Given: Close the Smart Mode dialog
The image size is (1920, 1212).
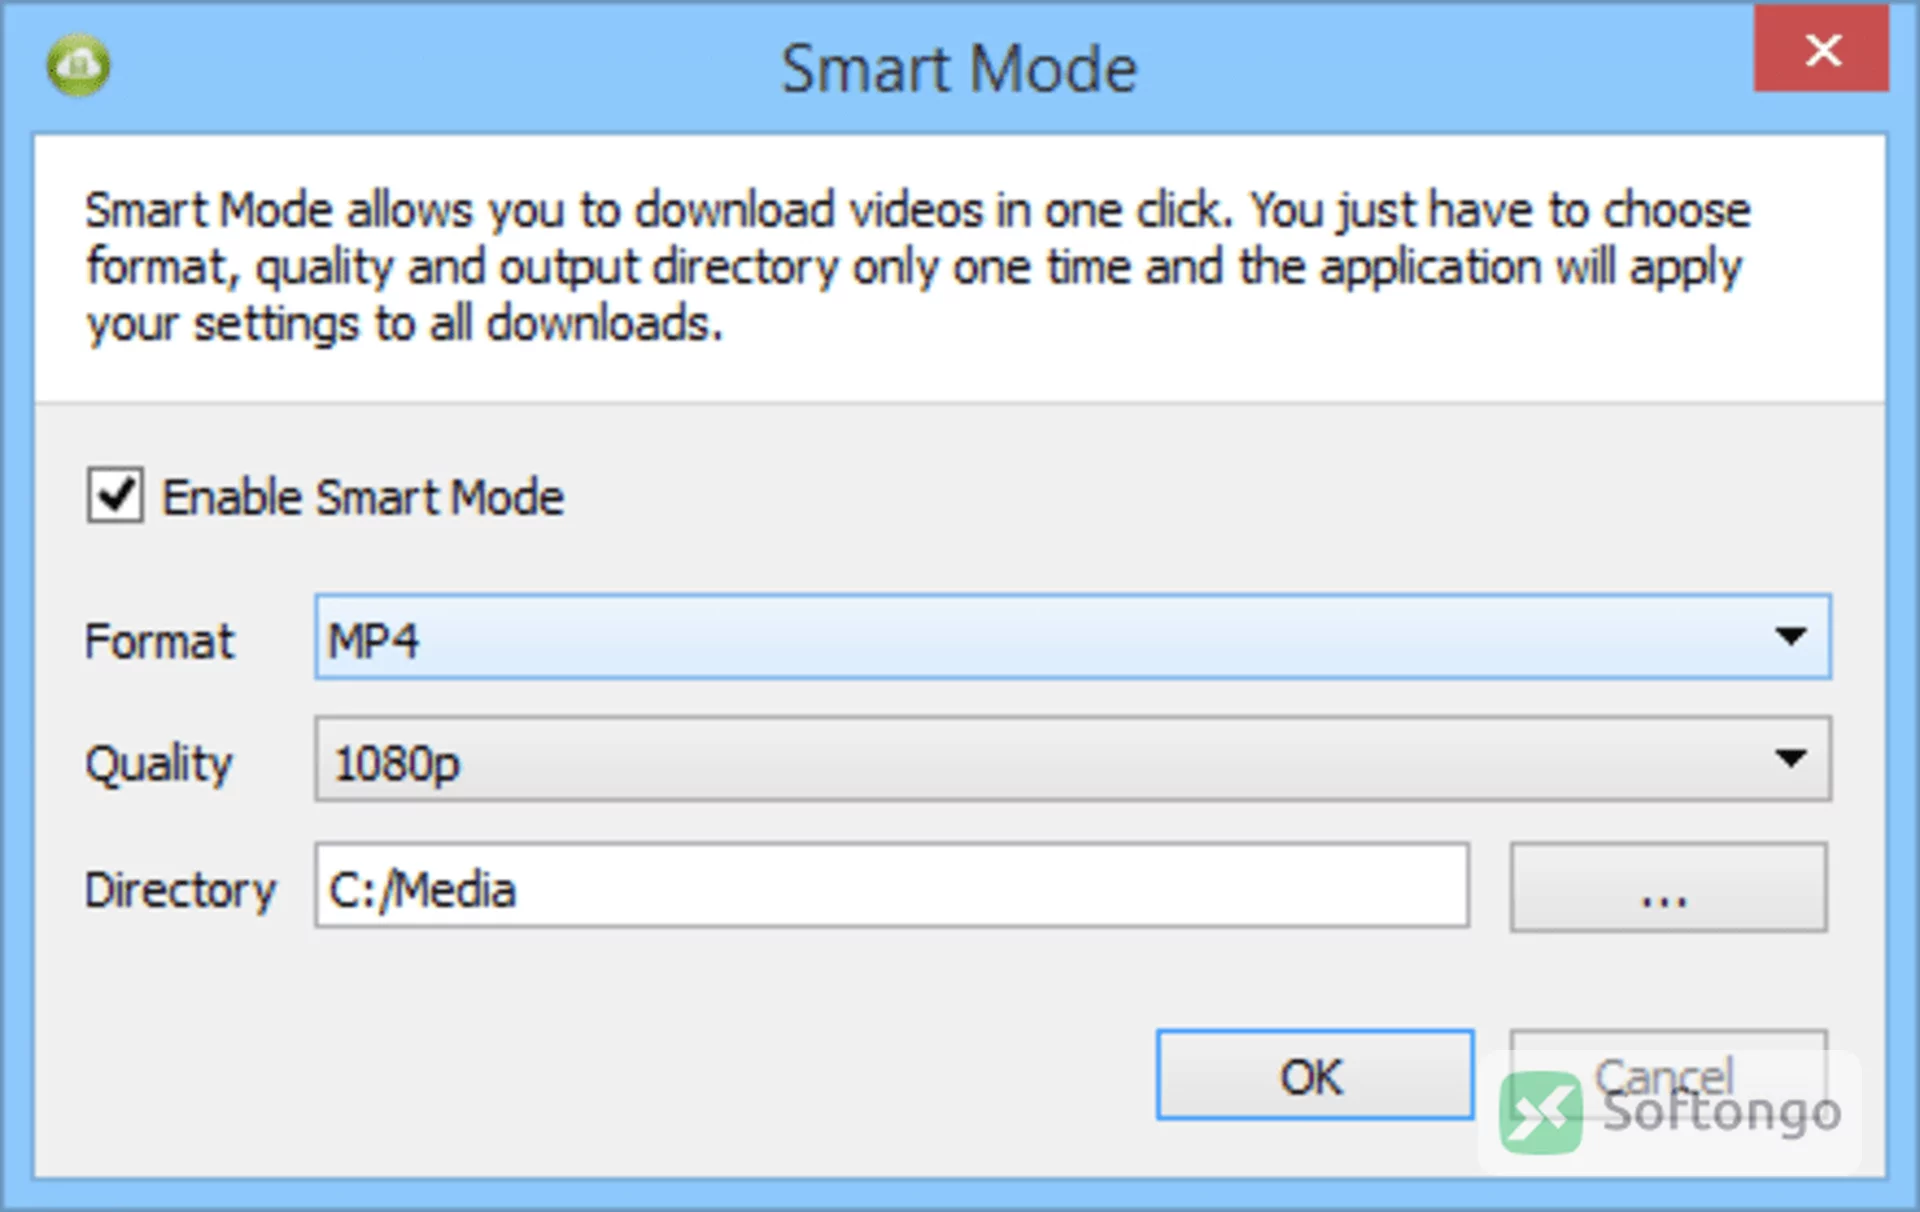Looking at the screenshot, I should pos(1821,50).
